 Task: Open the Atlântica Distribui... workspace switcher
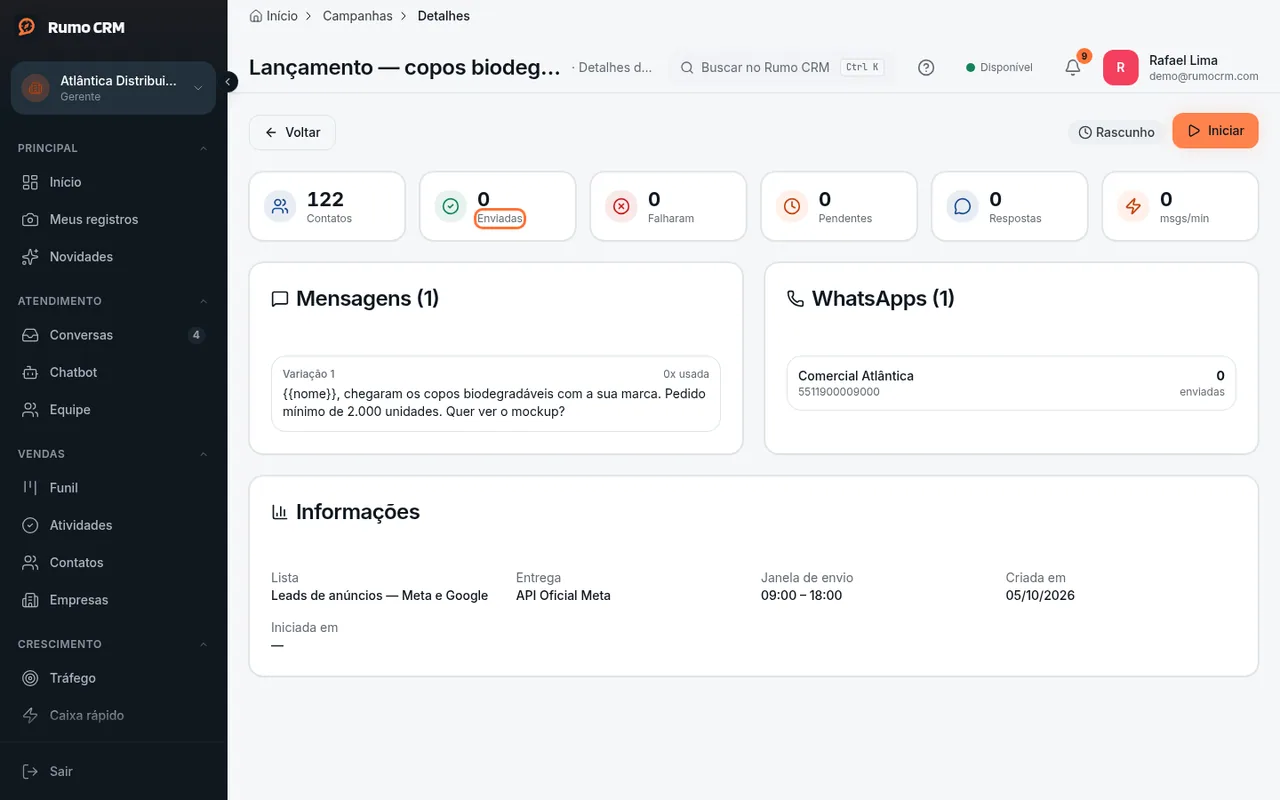click(113, 88)
